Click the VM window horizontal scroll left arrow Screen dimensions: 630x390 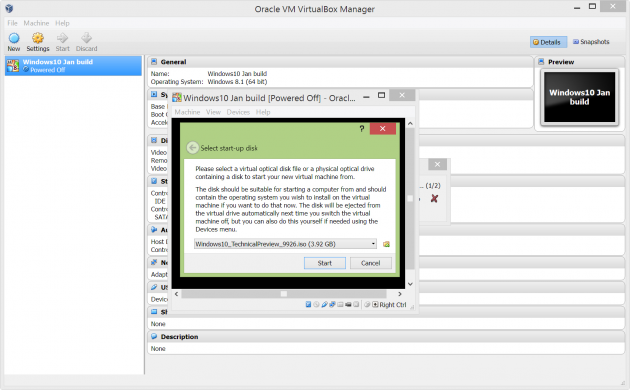(176, 294)
